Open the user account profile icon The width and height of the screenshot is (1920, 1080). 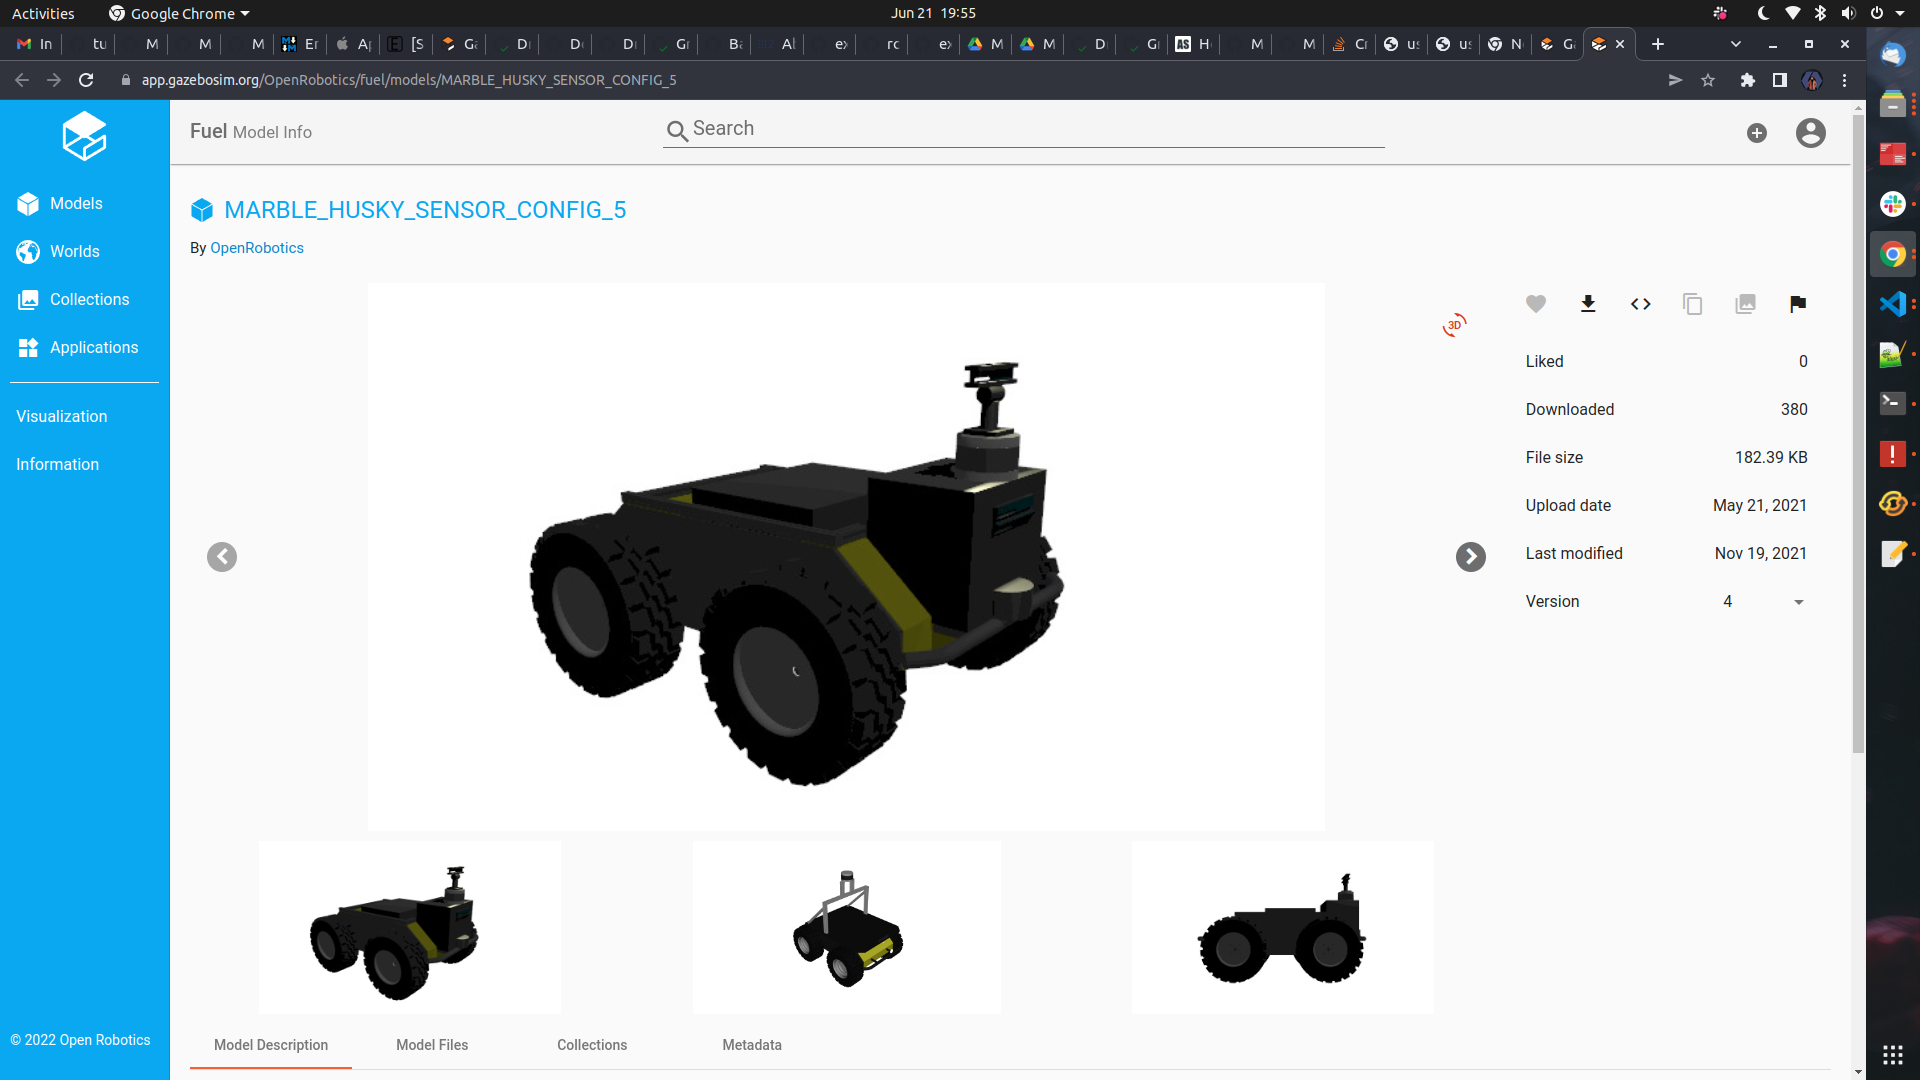1810,132
